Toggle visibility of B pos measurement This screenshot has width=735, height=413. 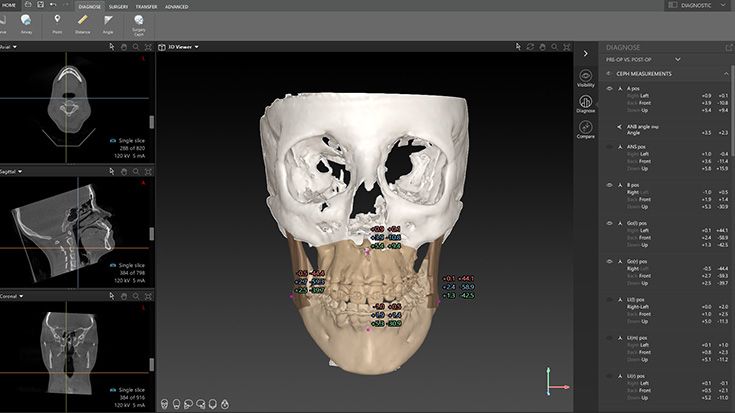tap(609, 184)
